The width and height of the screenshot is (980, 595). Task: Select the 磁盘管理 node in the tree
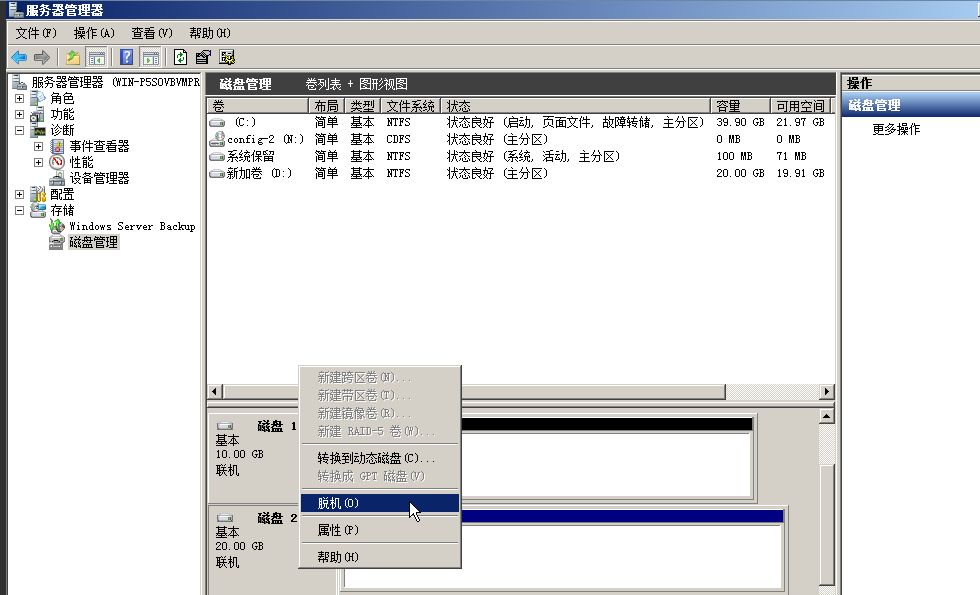click(x=94, y=242)
